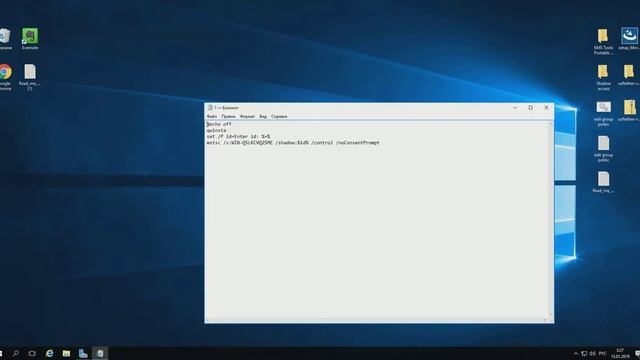Select the Shadow access folder
Screen dimensions: 640x360
pos(603,77)
